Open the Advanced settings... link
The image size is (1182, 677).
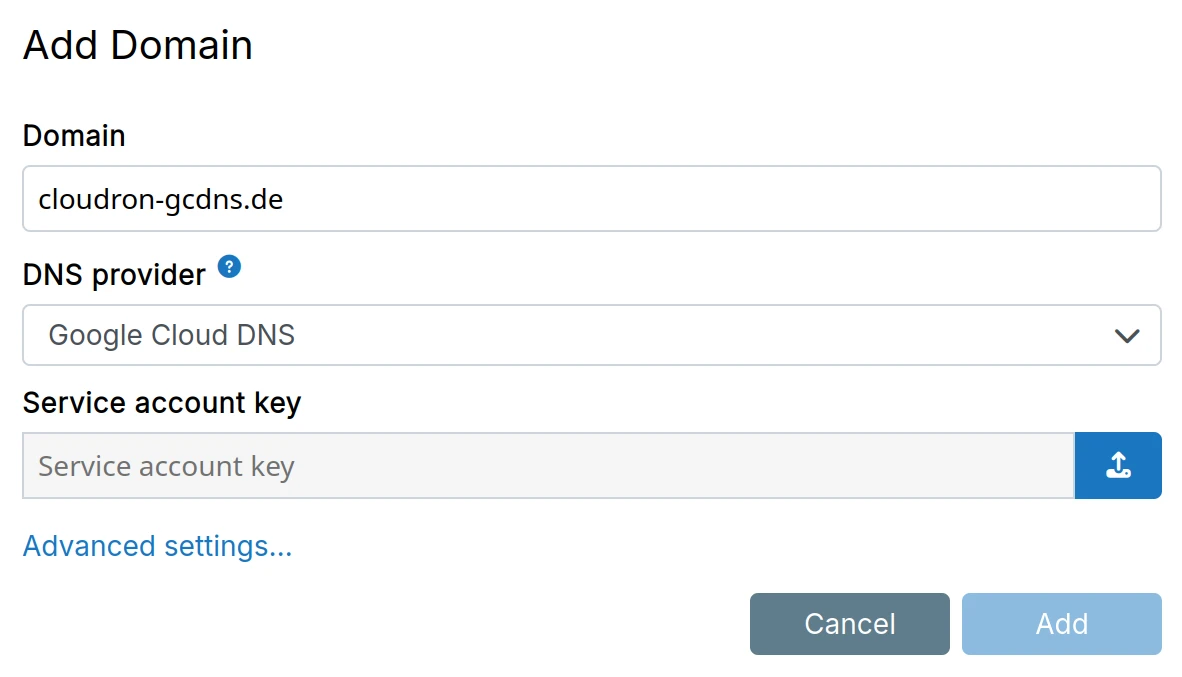coord(157,546)
